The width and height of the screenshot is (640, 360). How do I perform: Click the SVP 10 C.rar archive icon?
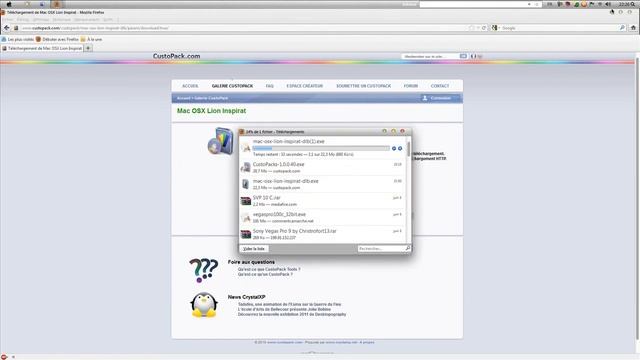(x=246, y=201)
